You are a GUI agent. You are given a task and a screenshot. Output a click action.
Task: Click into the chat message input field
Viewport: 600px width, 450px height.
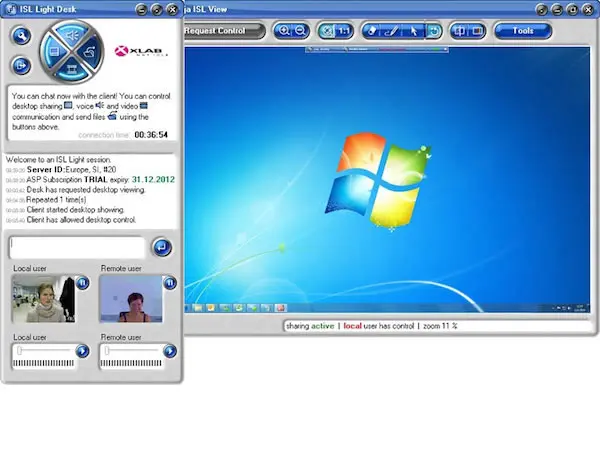(x=77, y=247)
